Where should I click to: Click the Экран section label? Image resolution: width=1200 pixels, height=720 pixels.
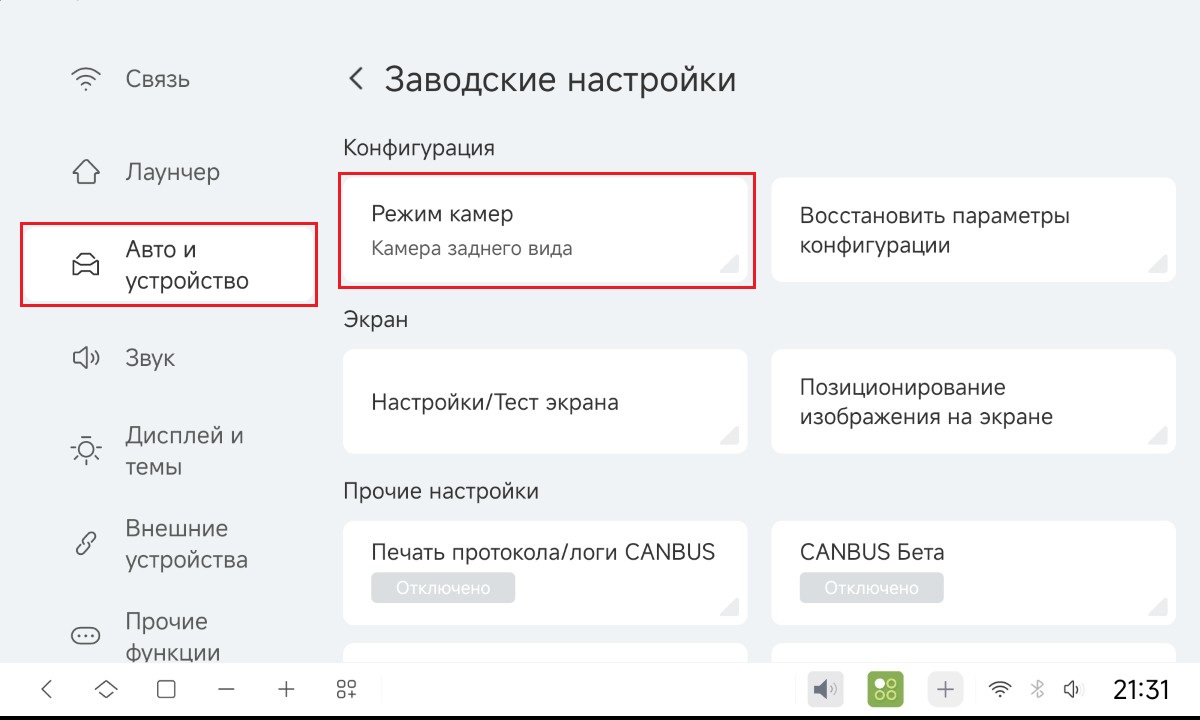click(376, 320)
